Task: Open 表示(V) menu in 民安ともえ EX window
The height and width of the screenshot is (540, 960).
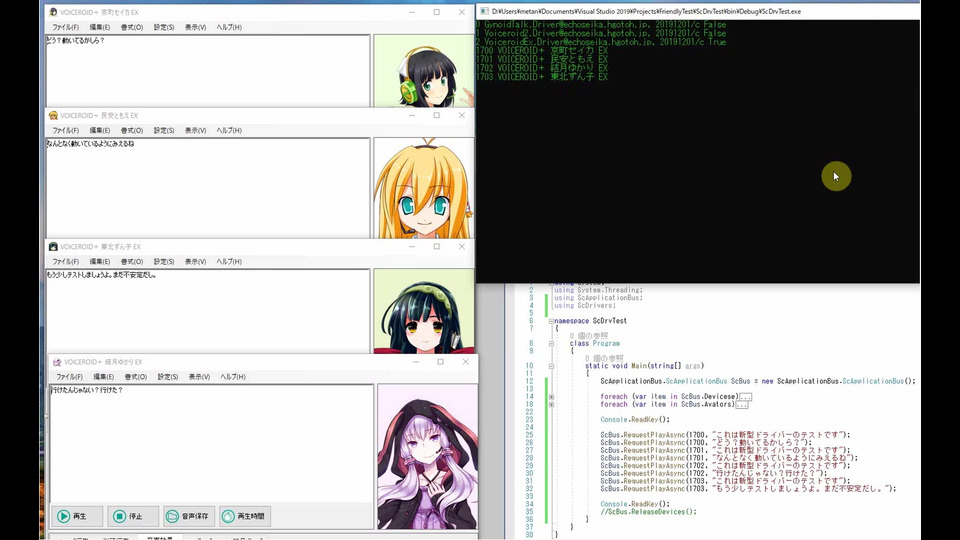Action: point(195,130)
